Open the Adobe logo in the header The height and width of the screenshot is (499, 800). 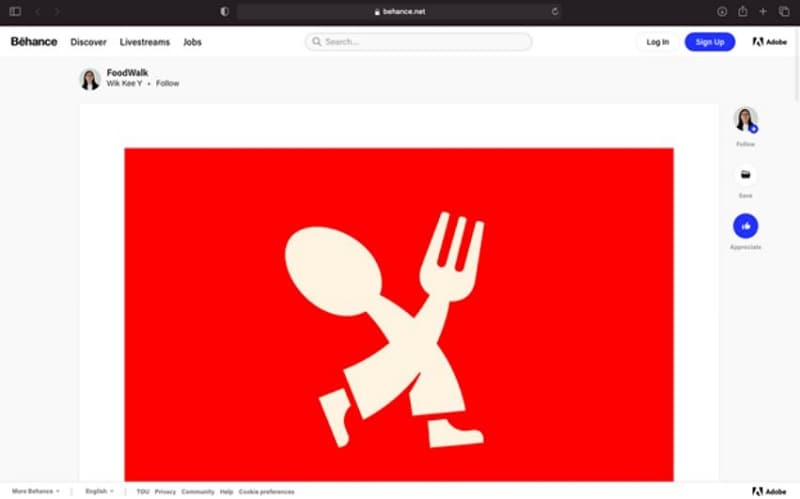click(x=769, y=42)
